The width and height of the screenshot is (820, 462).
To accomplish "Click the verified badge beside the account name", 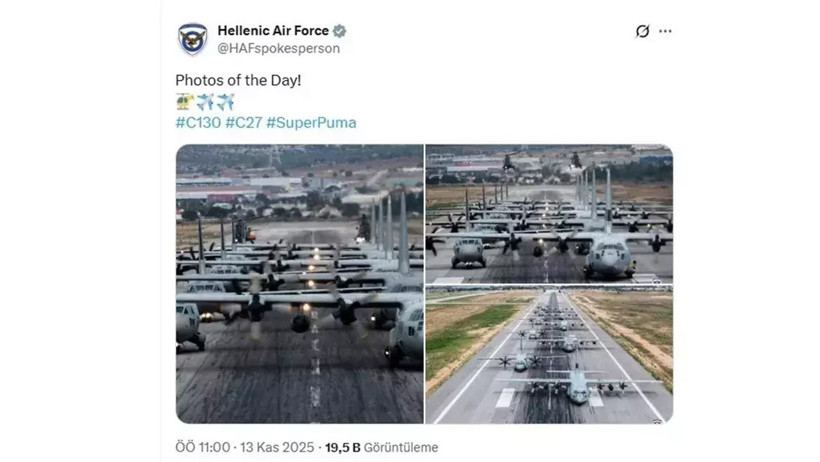I will click(339, 31).
